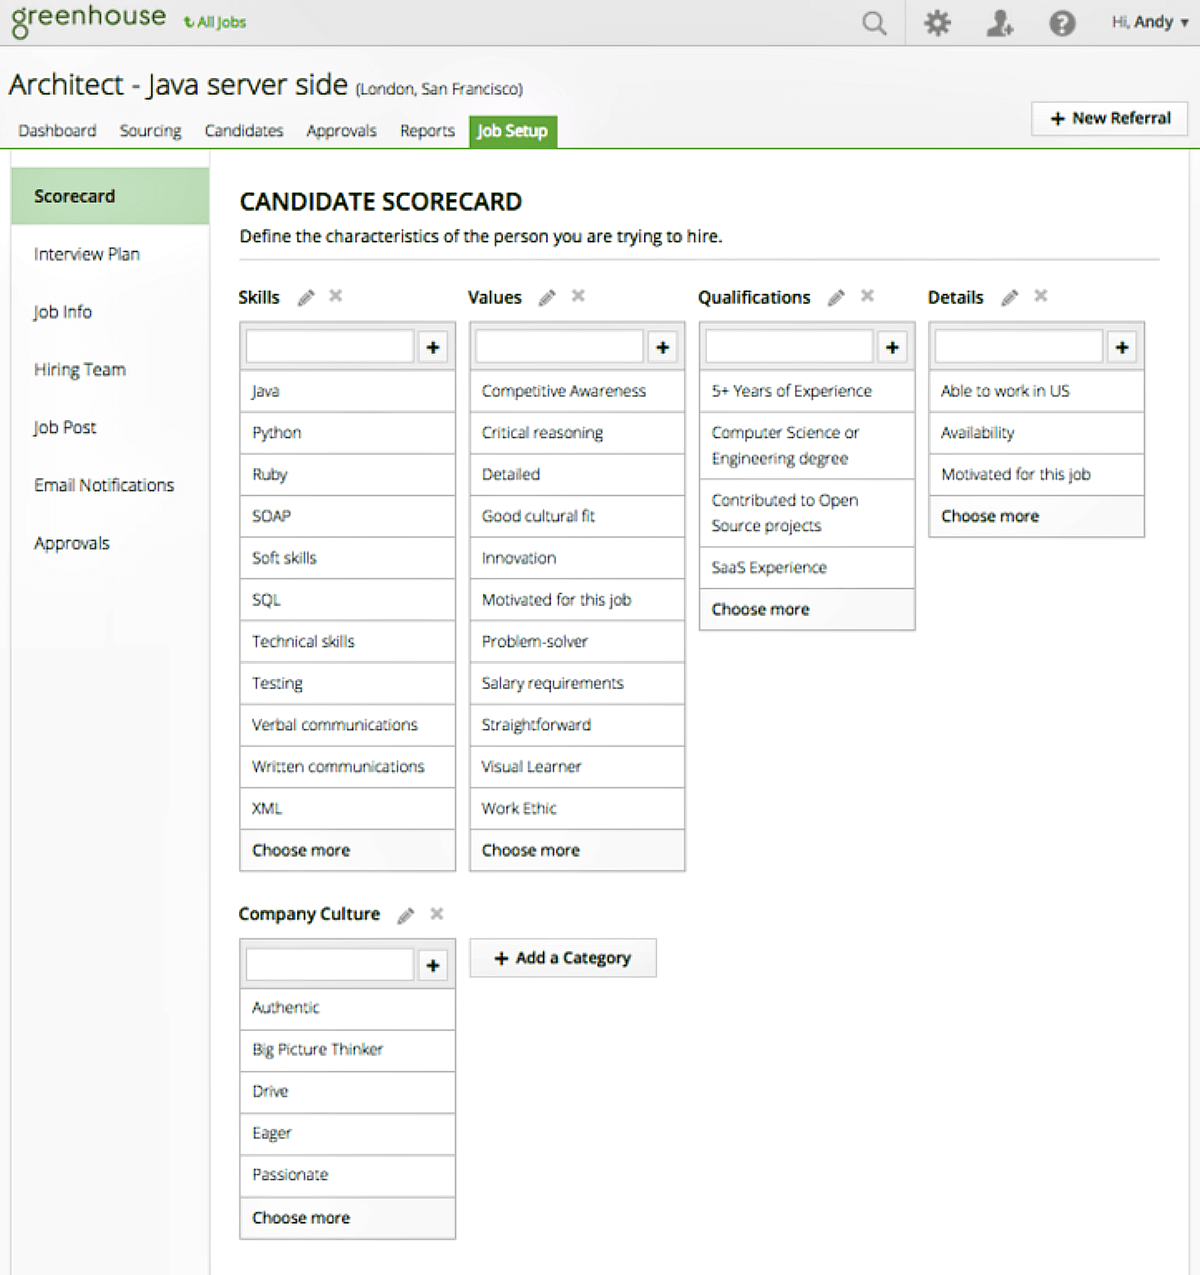Edit the Company Culture category name
The height and width of the screenshot is (1275, 1200).
click(405, 914)
